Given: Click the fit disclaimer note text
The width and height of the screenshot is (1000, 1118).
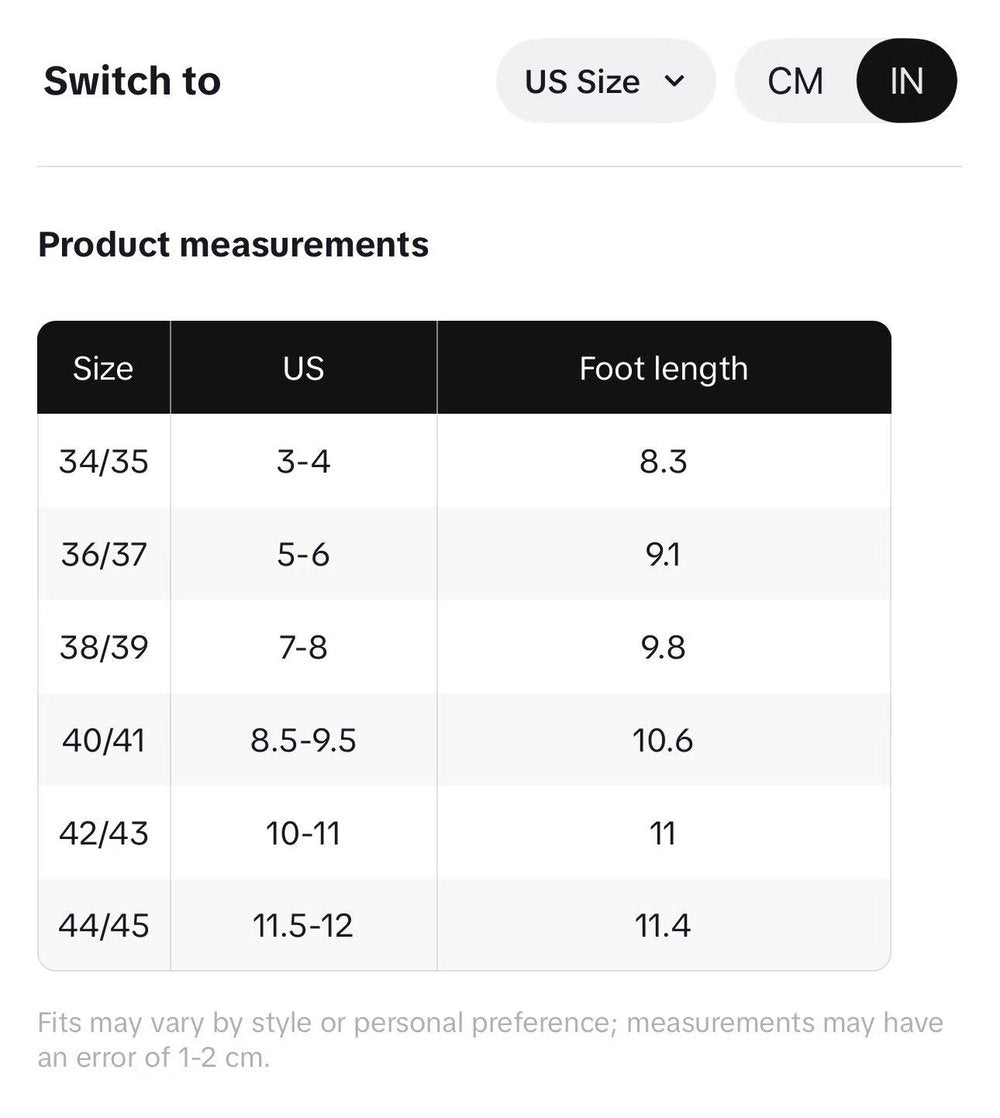Looking at the screenshot, I should 490,1040.
